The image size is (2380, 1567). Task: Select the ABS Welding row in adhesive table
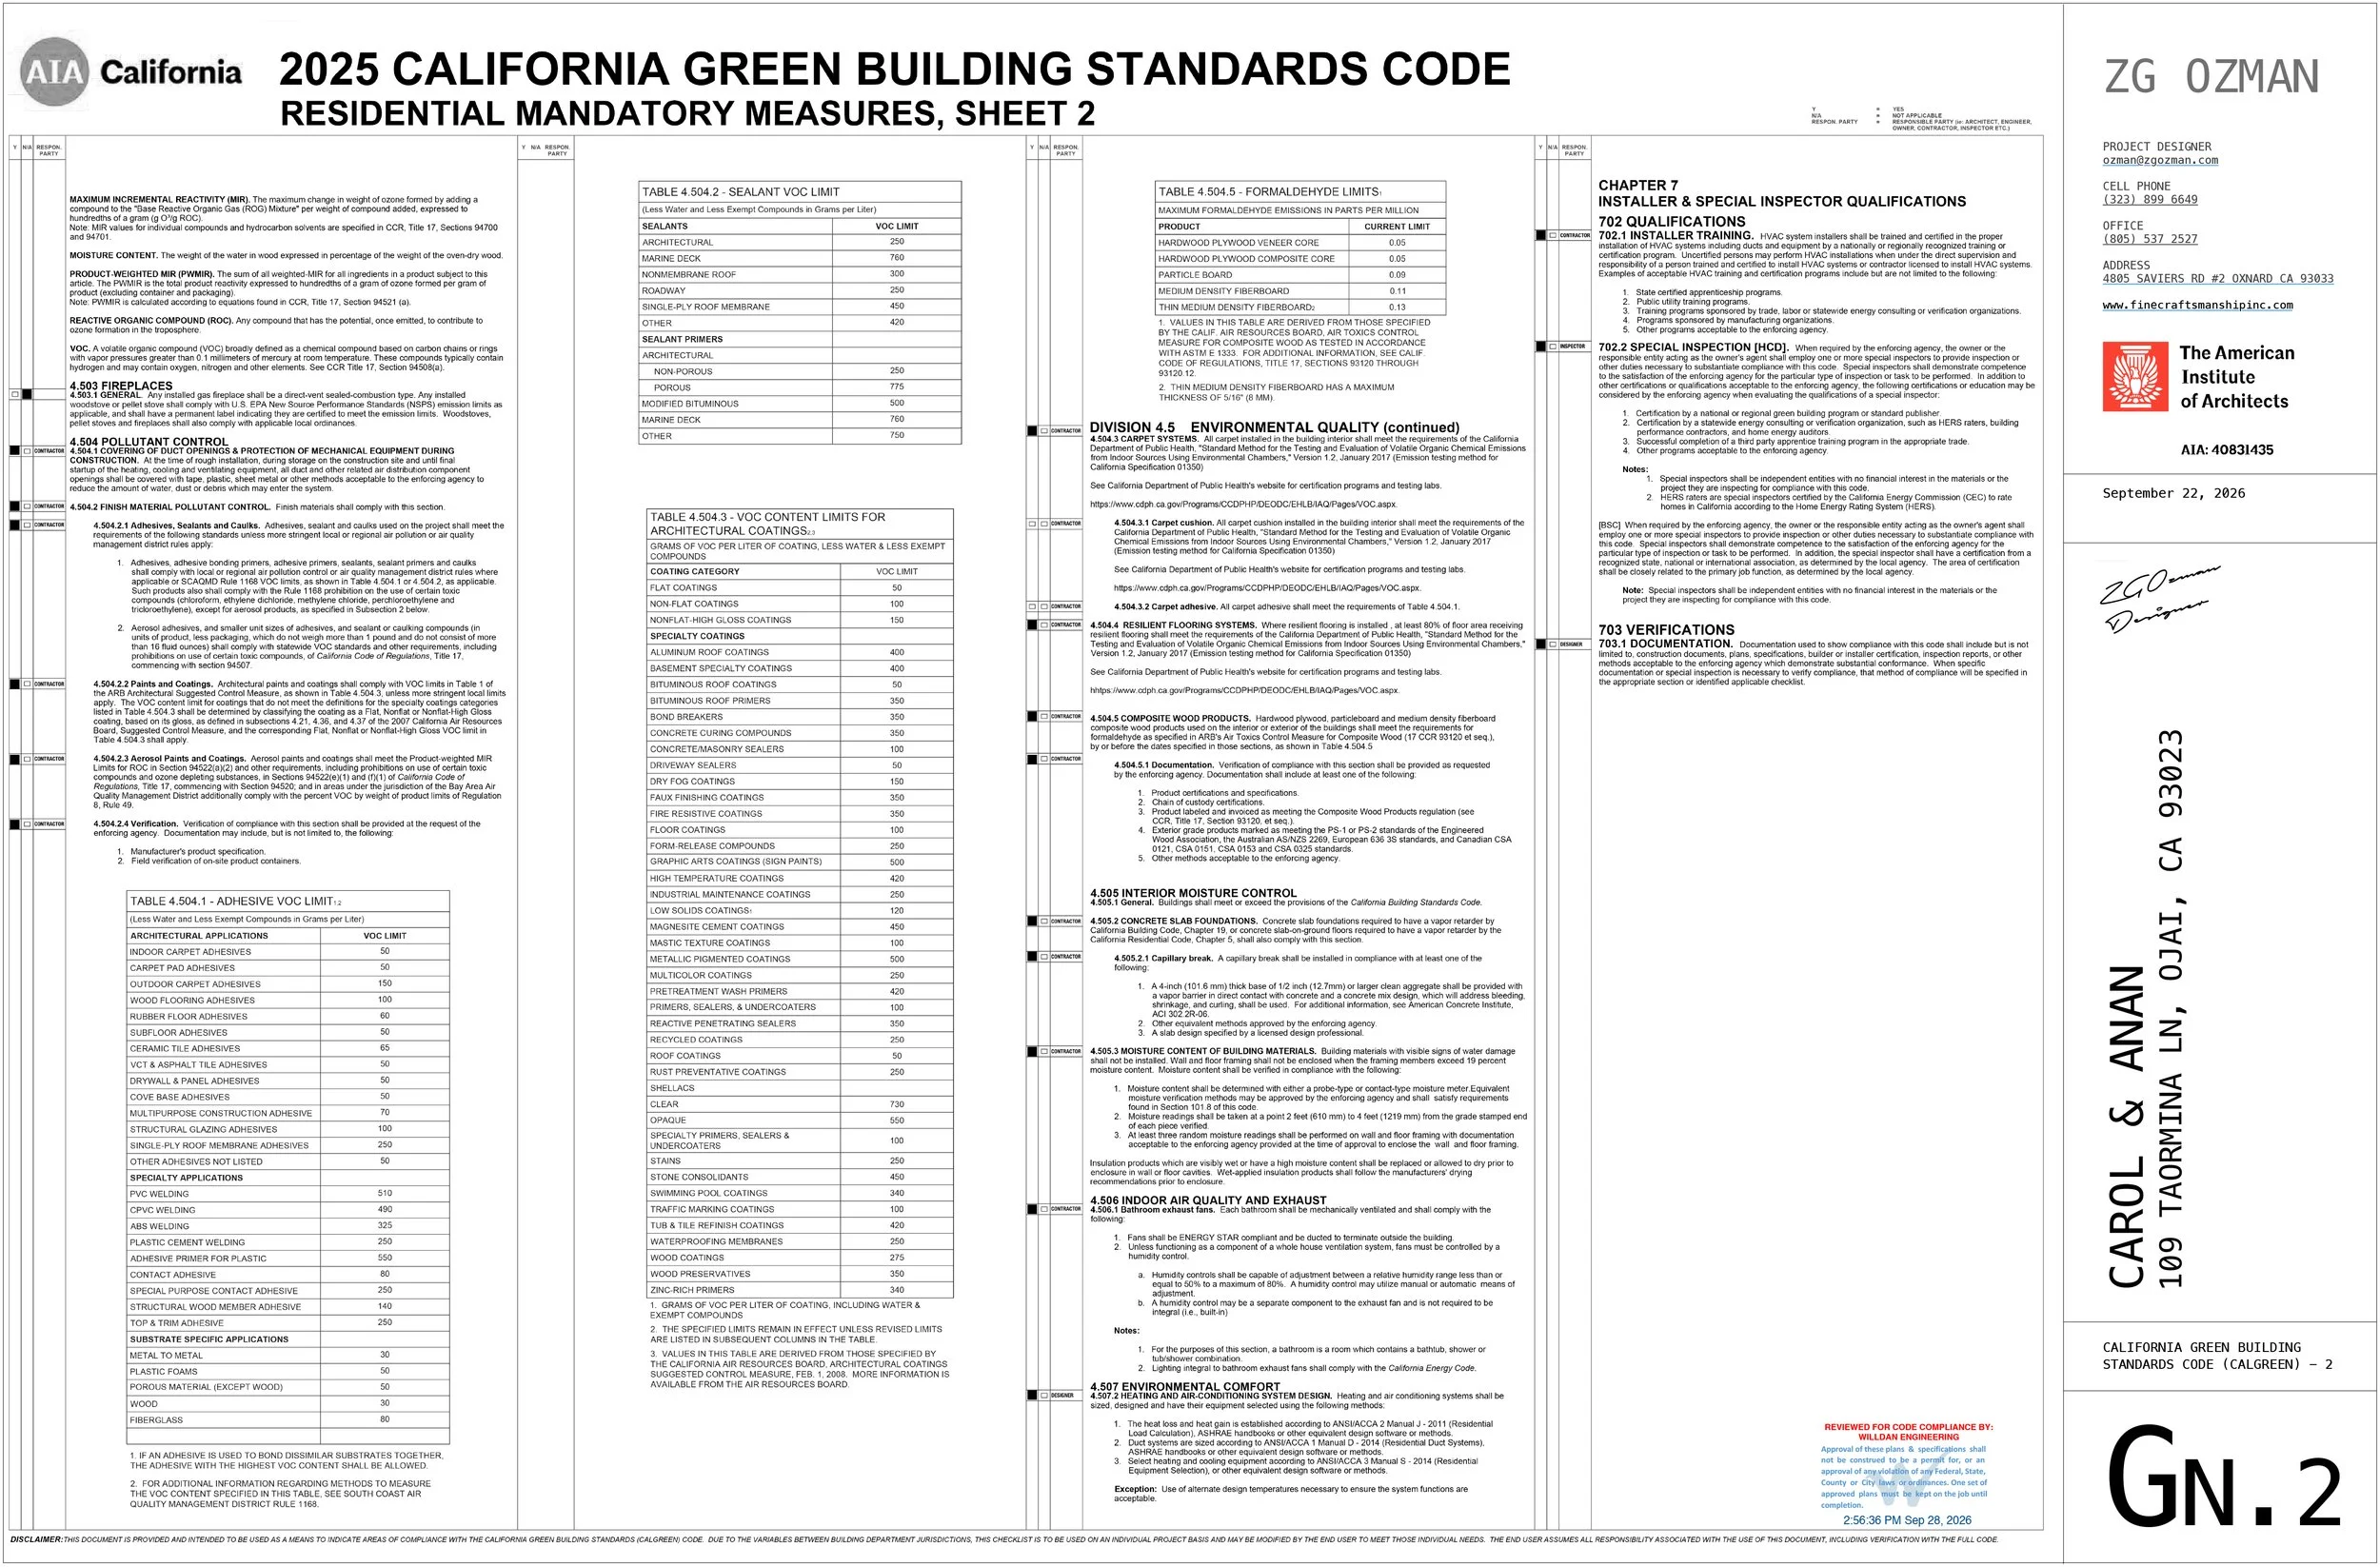(288, 1226)
